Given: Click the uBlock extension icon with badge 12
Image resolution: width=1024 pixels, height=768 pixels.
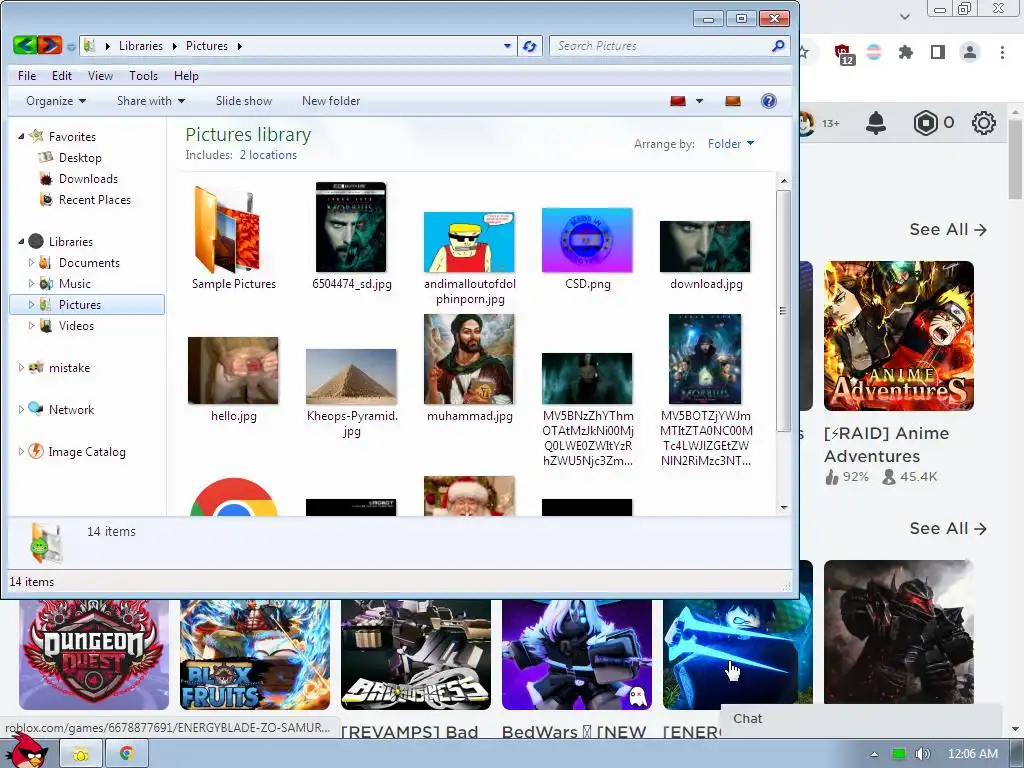Looking at the screenshot, I should (x=843, y=54).
